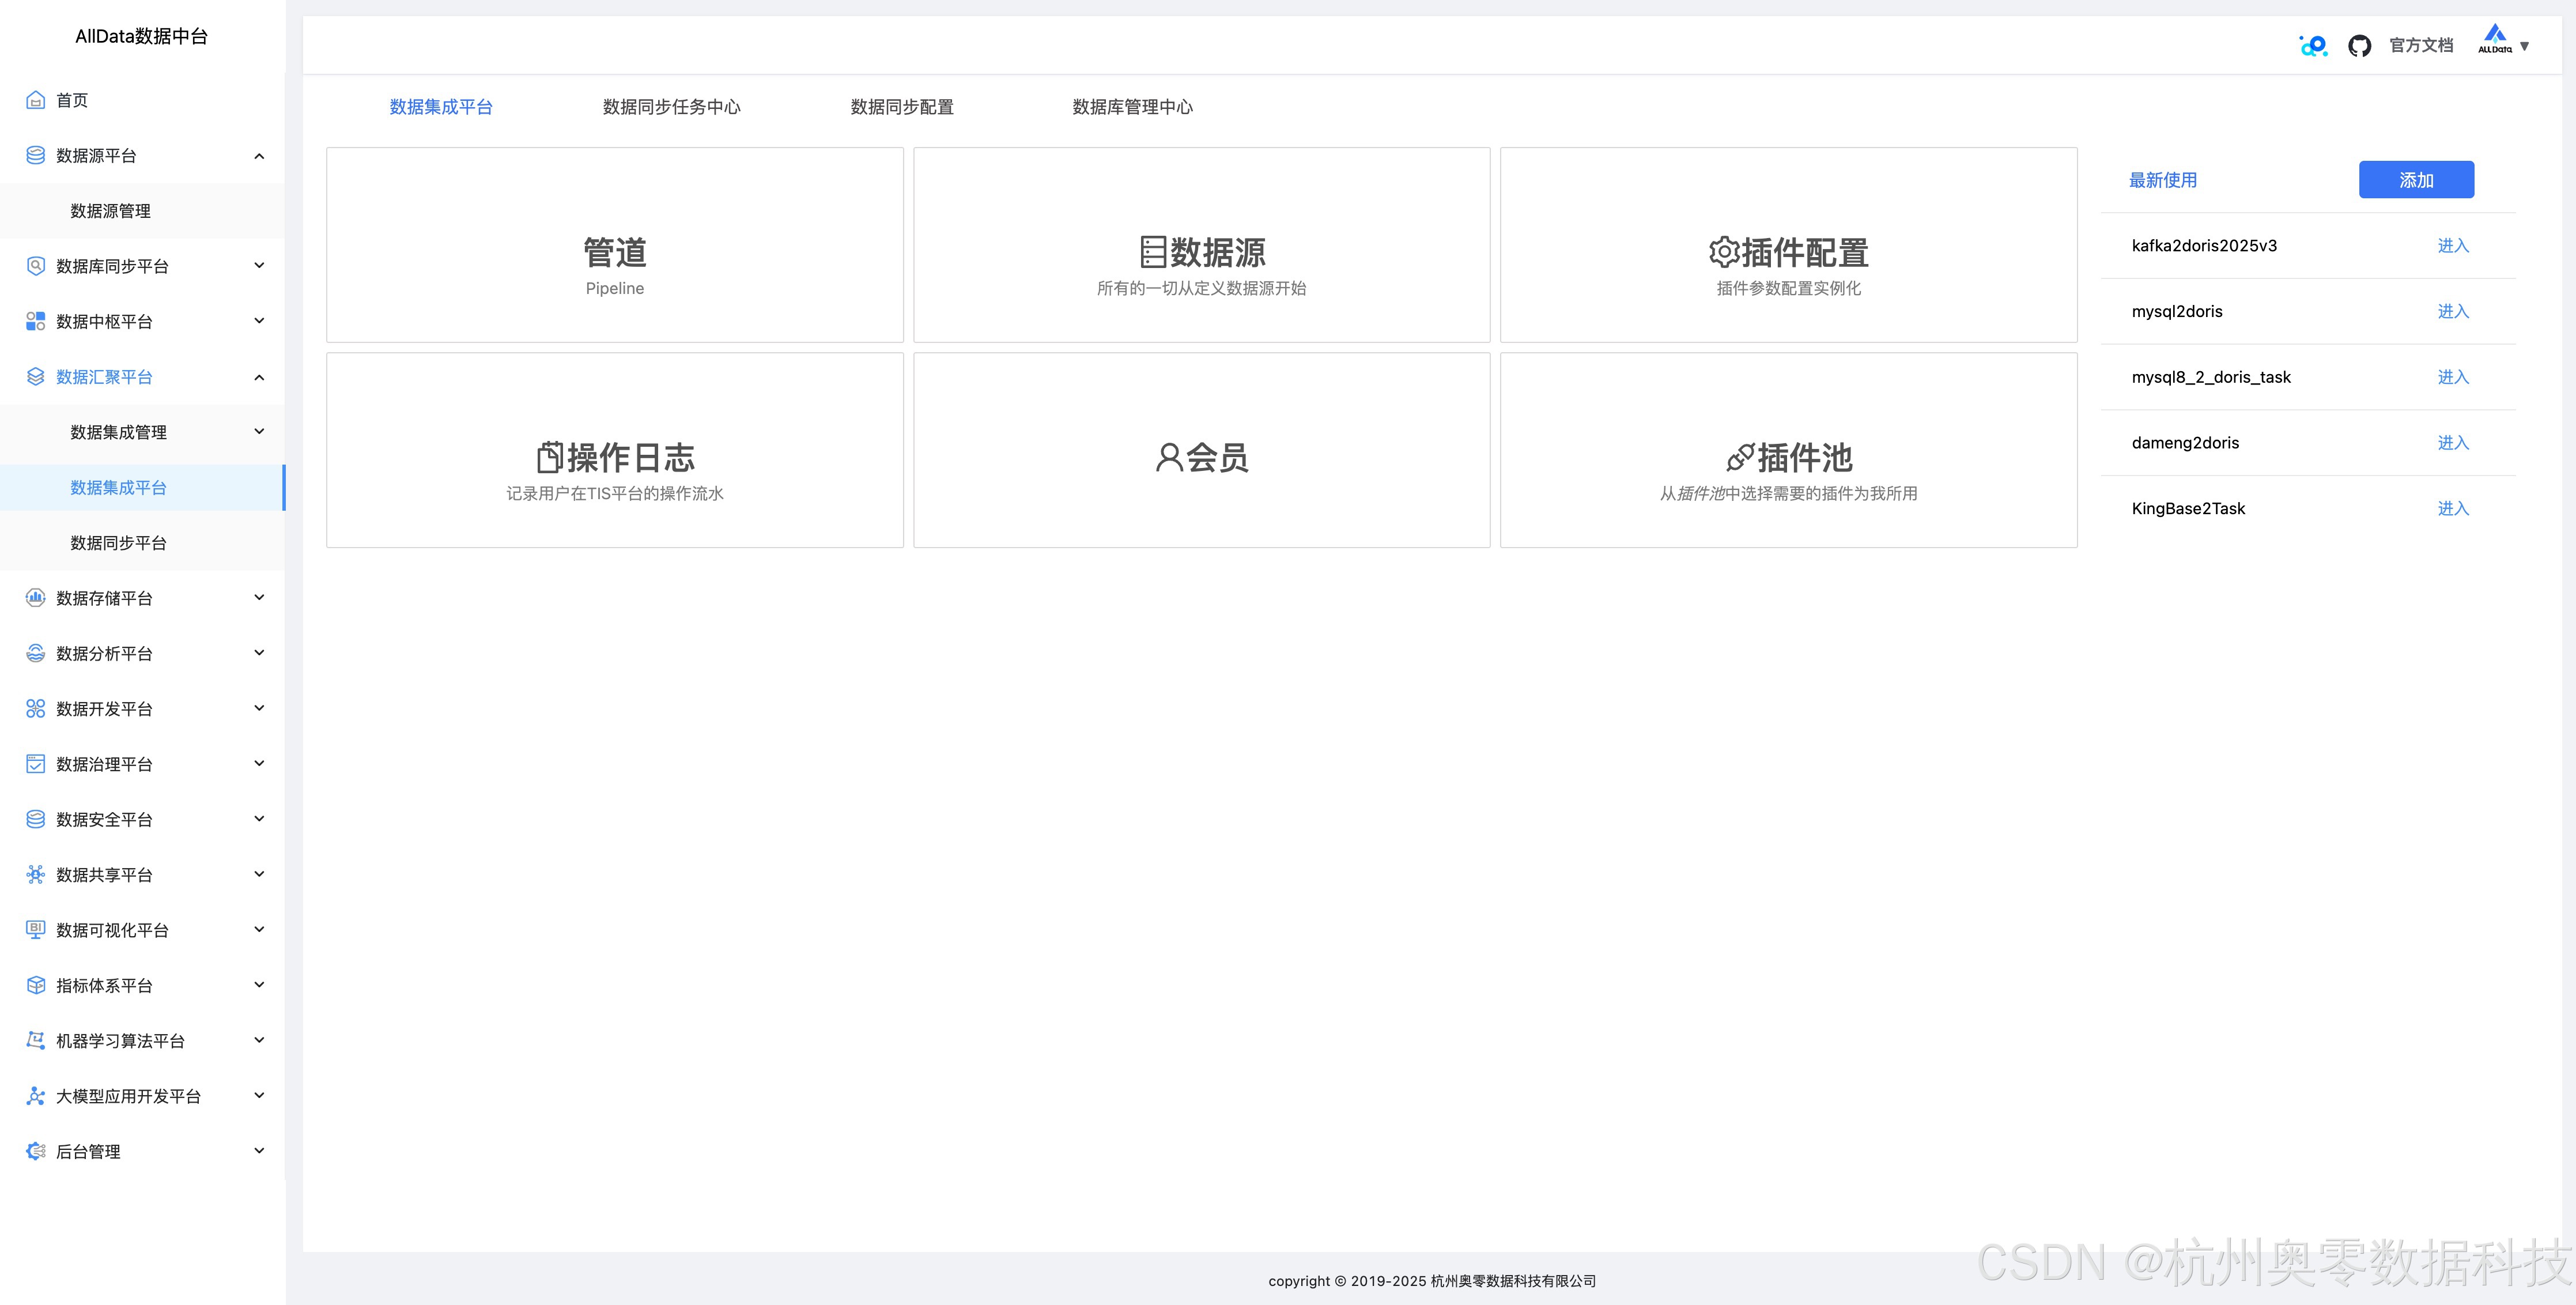Click 进入 for dameng2doris
The image size is (2576, 1305).
(x=2453, y=443)
